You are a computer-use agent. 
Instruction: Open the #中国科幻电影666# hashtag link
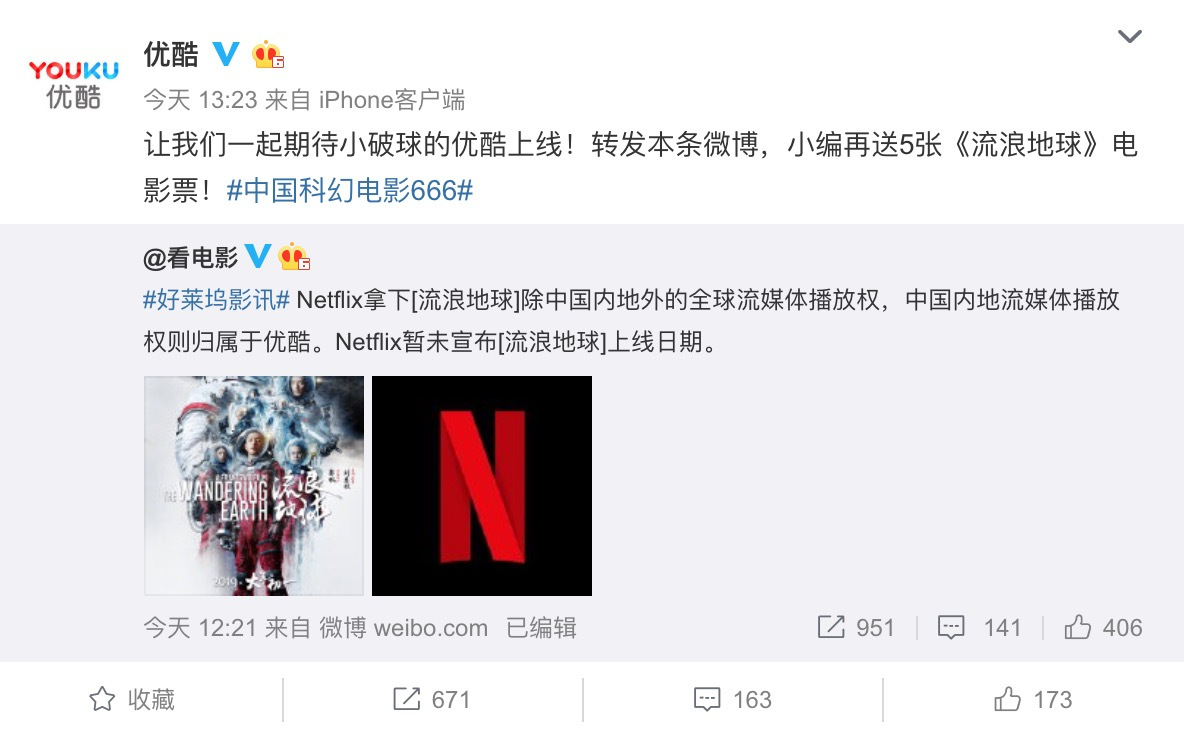coord(350,190)
